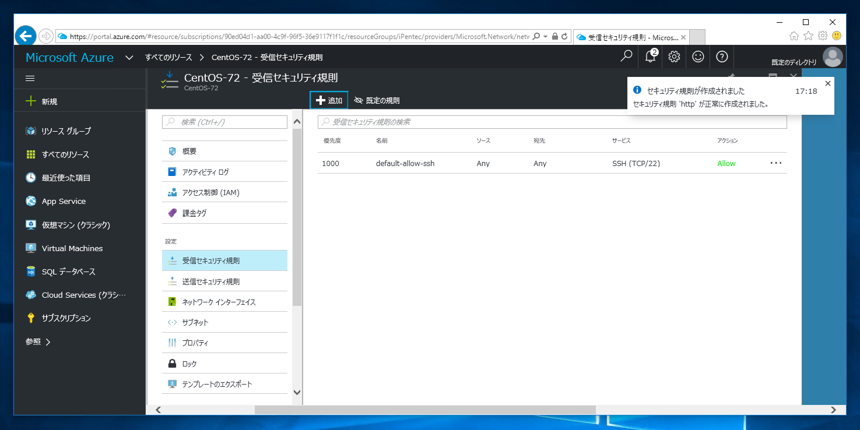This screenshot has width=860, height=430.
Task: Open browser home icon
Action: (x=794, y=36)
